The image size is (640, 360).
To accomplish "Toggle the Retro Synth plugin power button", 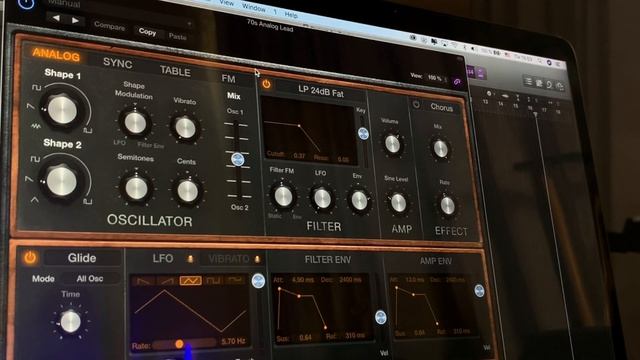I will [x=25, y=3].
